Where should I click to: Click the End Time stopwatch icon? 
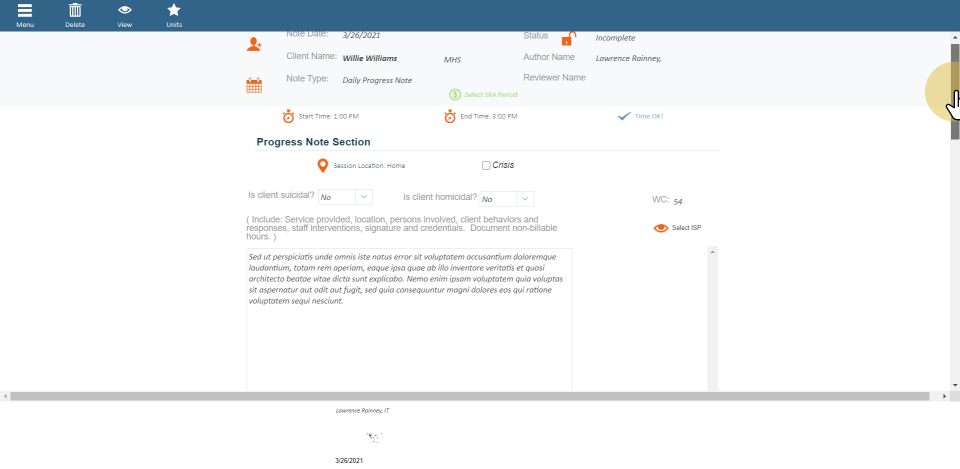450,116
